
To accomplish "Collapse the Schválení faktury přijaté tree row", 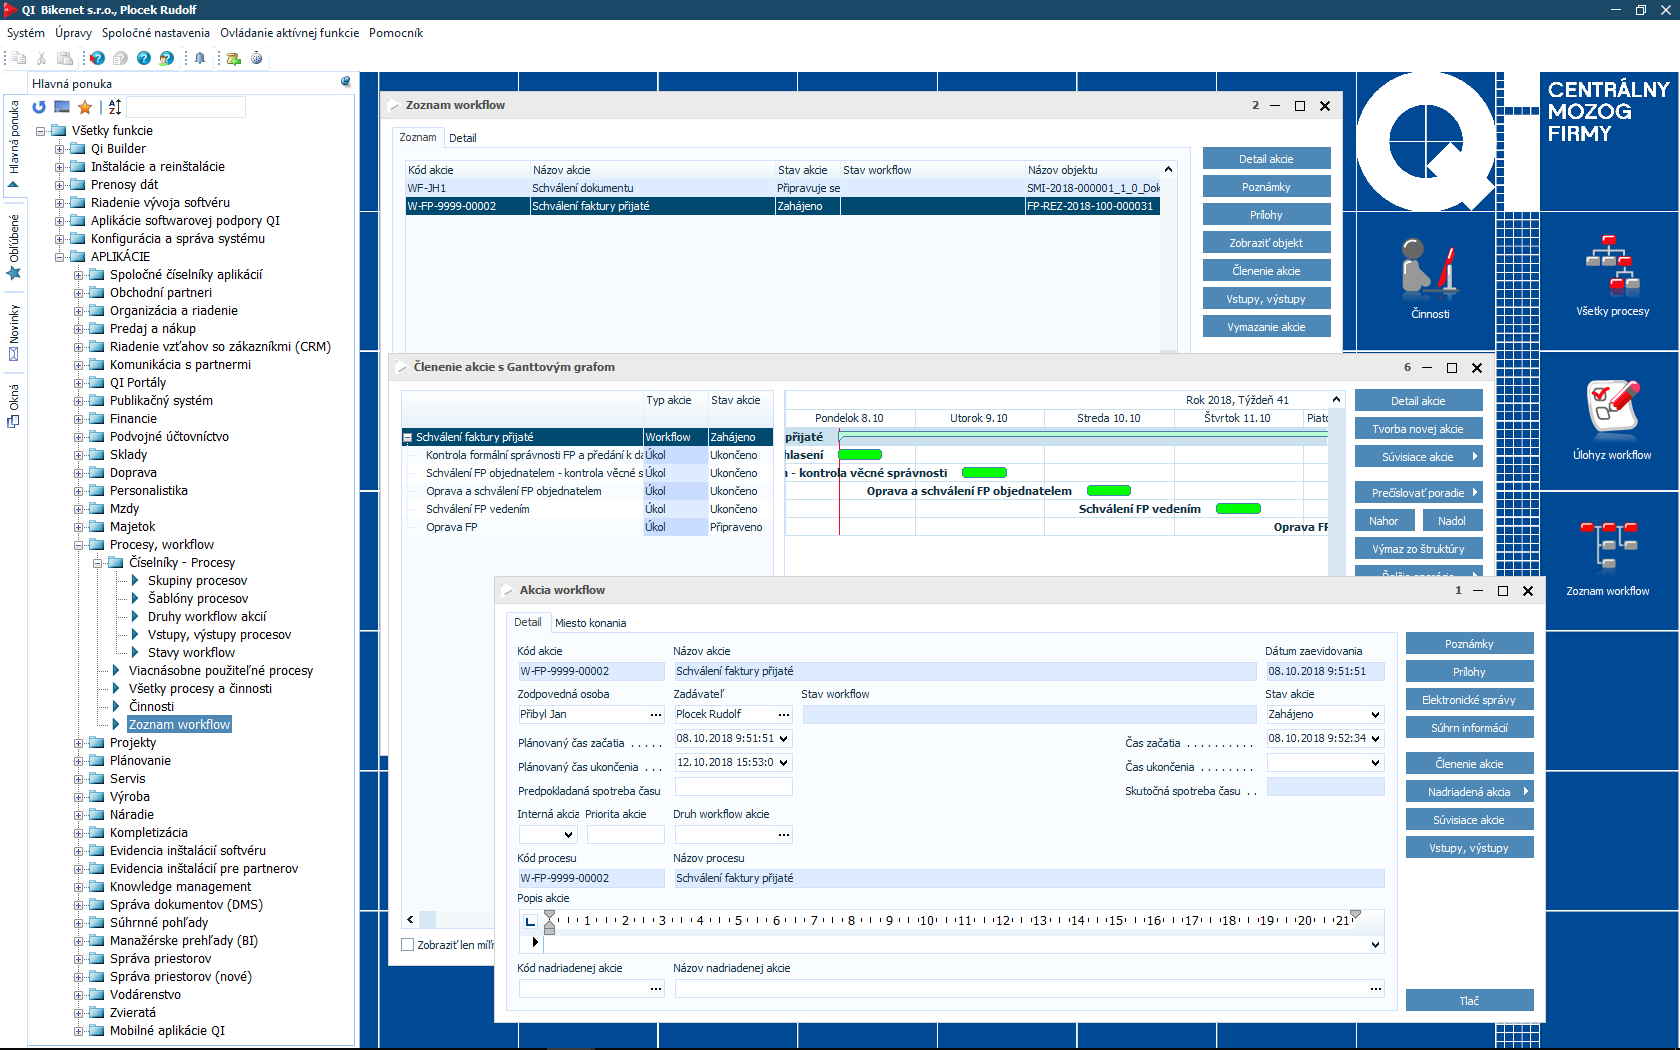I will click(408, 437).
